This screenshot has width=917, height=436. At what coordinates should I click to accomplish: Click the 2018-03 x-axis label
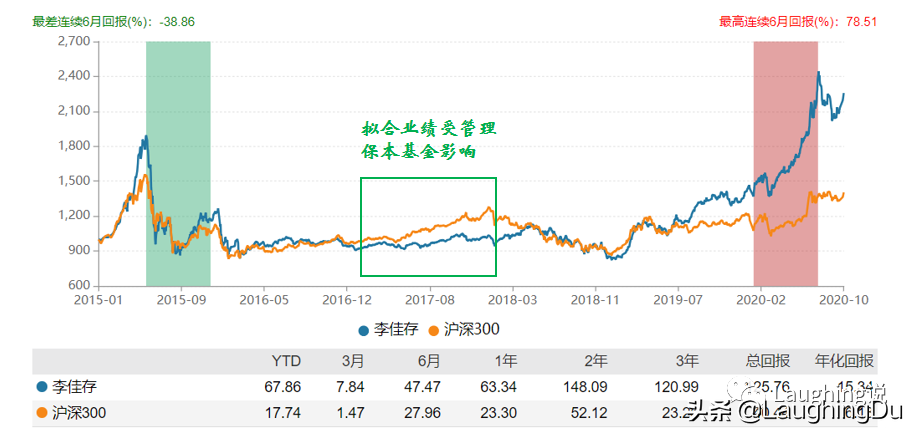click(513, 299)
